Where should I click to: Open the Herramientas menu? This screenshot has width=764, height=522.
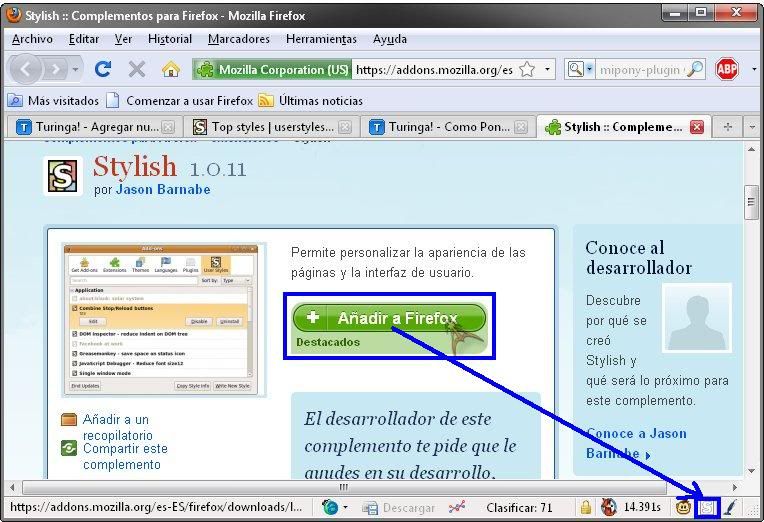point(321,39)
